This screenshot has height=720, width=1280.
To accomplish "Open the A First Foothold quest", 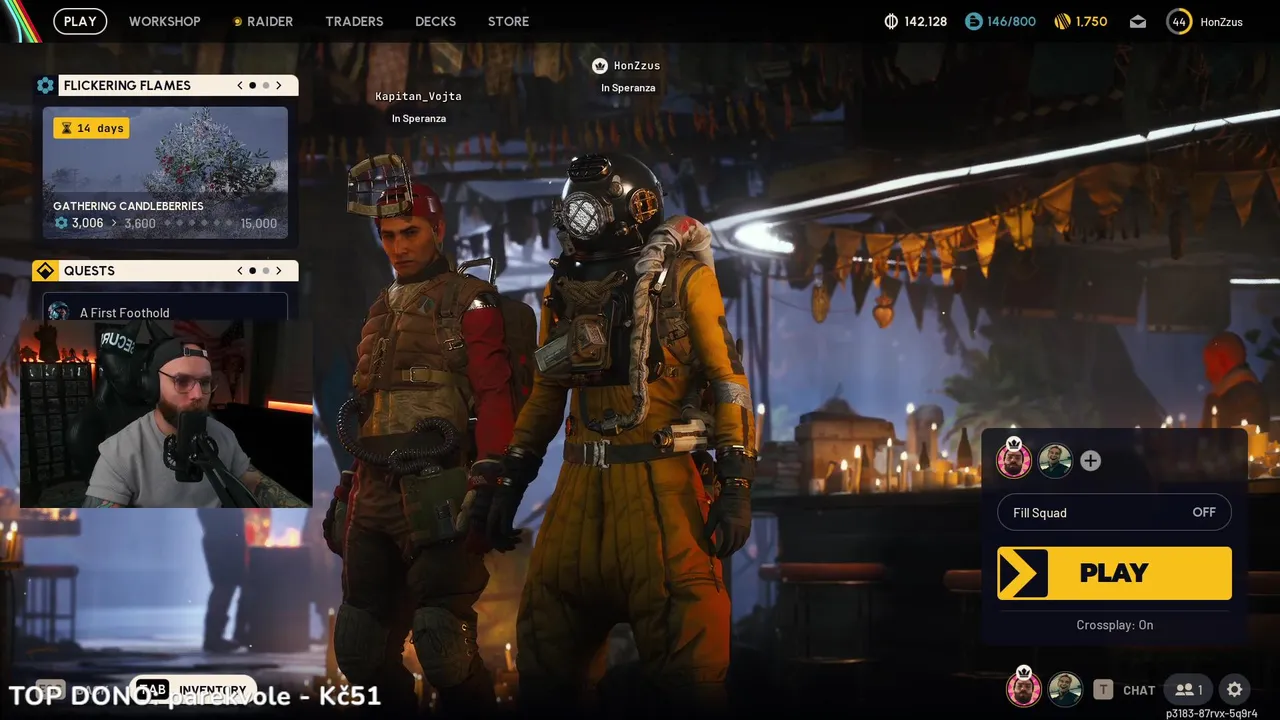I will 165,307.
